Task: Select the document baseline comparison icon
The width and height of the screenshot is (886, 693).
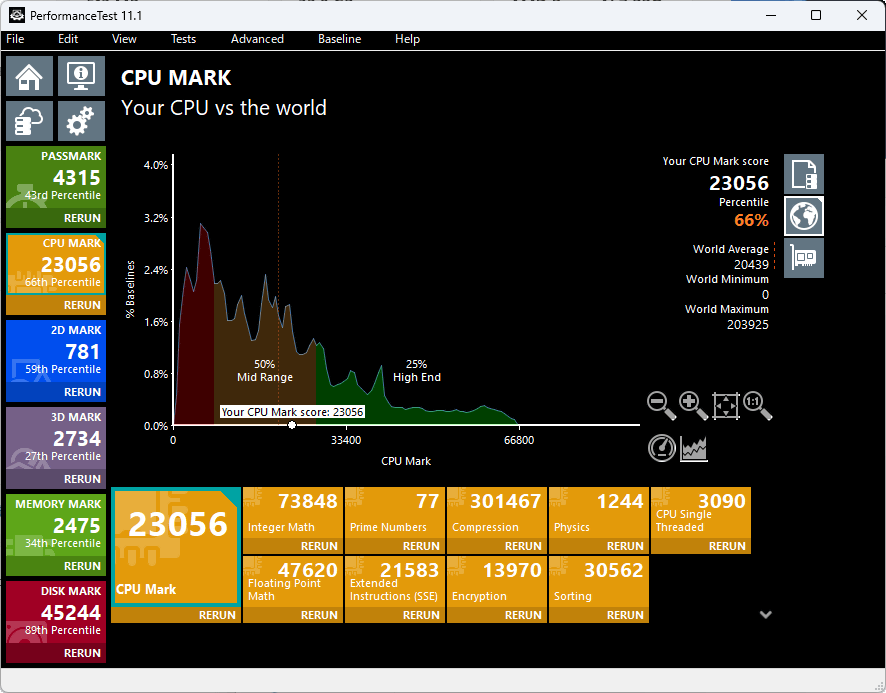Action: click(804, 174)
